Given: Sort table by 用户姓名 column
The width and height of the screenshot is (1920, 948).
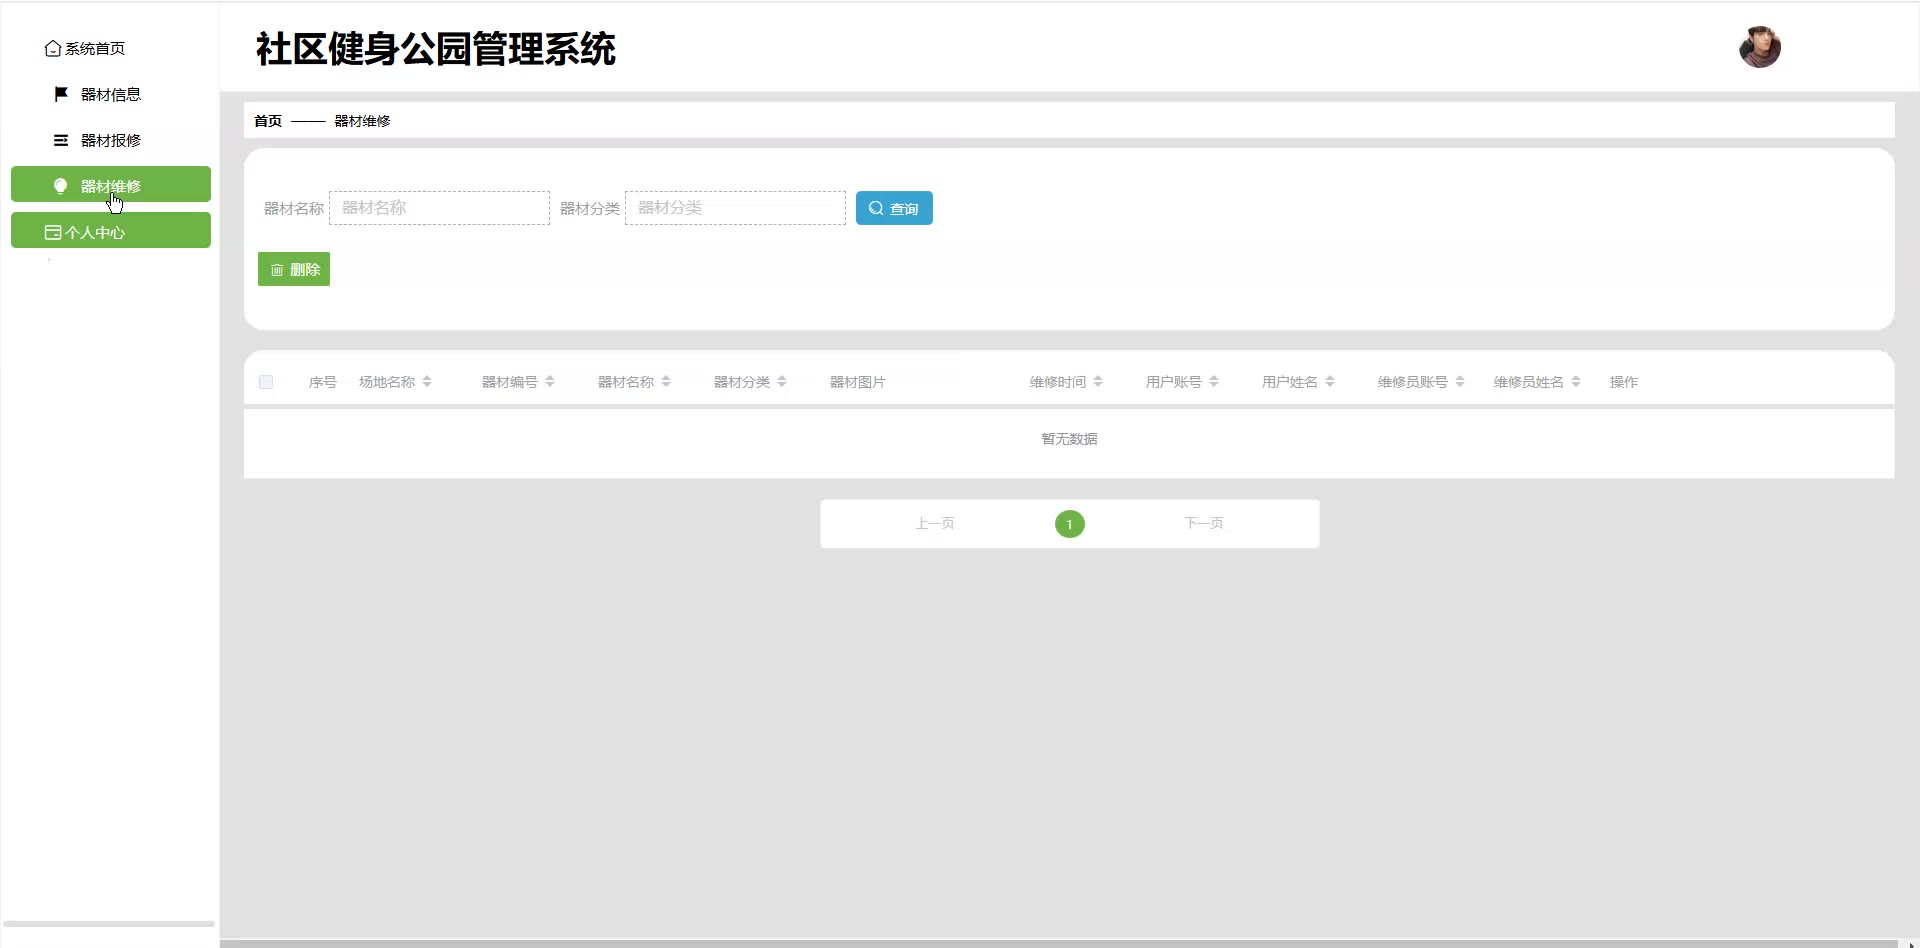Looking at the screenshot, I should pyautogui.click(x=1330, y=382).
